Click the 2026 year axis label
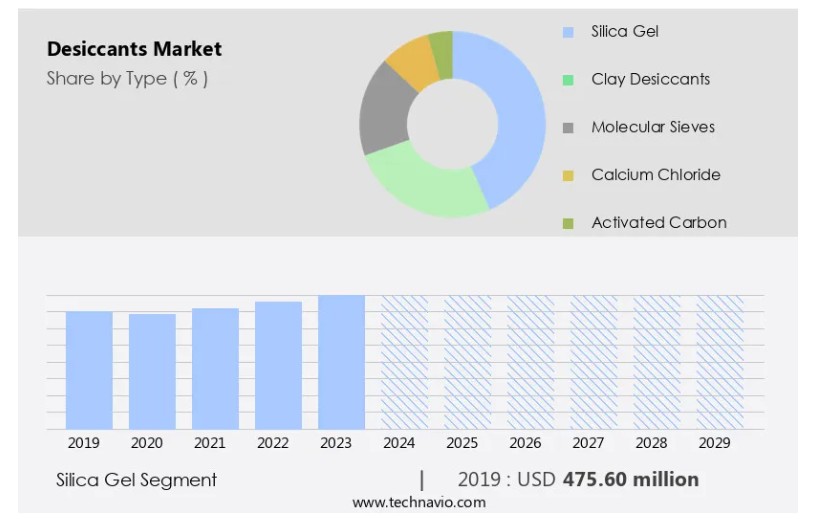This screenshot has width=814, height=519. (525, 442)
